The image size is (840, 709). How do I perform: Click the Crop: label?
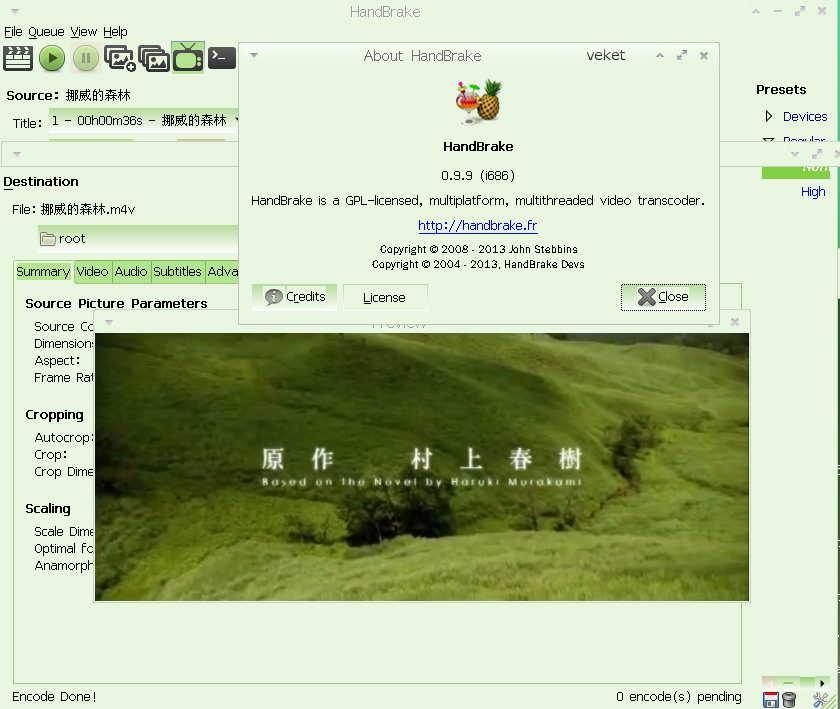pos(50,455)
